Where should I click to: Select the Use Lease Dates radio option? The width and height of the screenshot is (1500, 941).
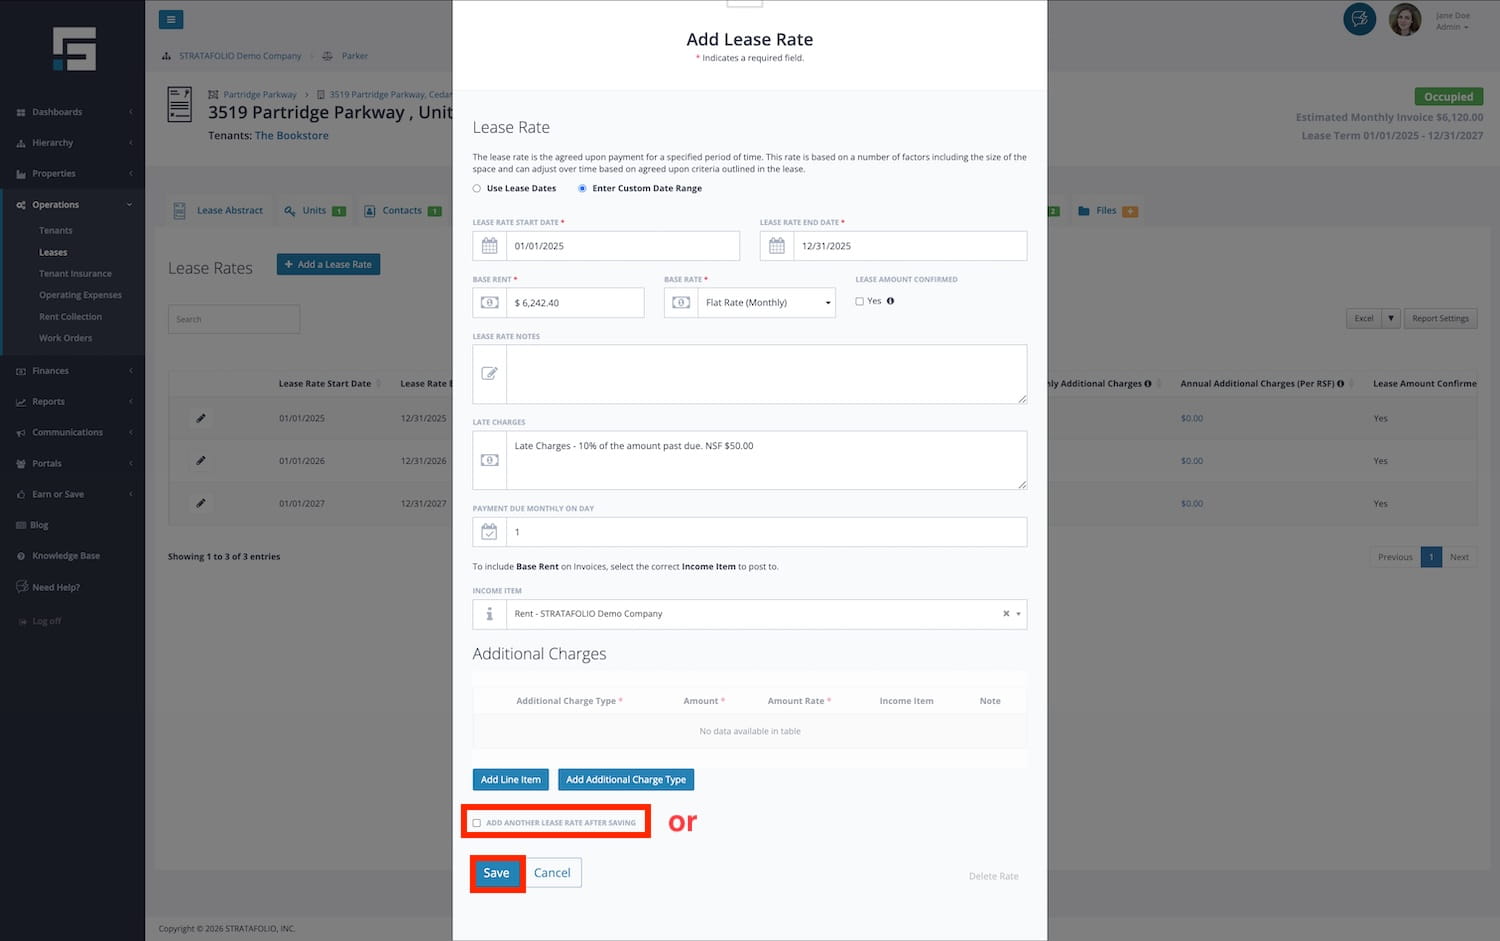[x=477, y=188]
